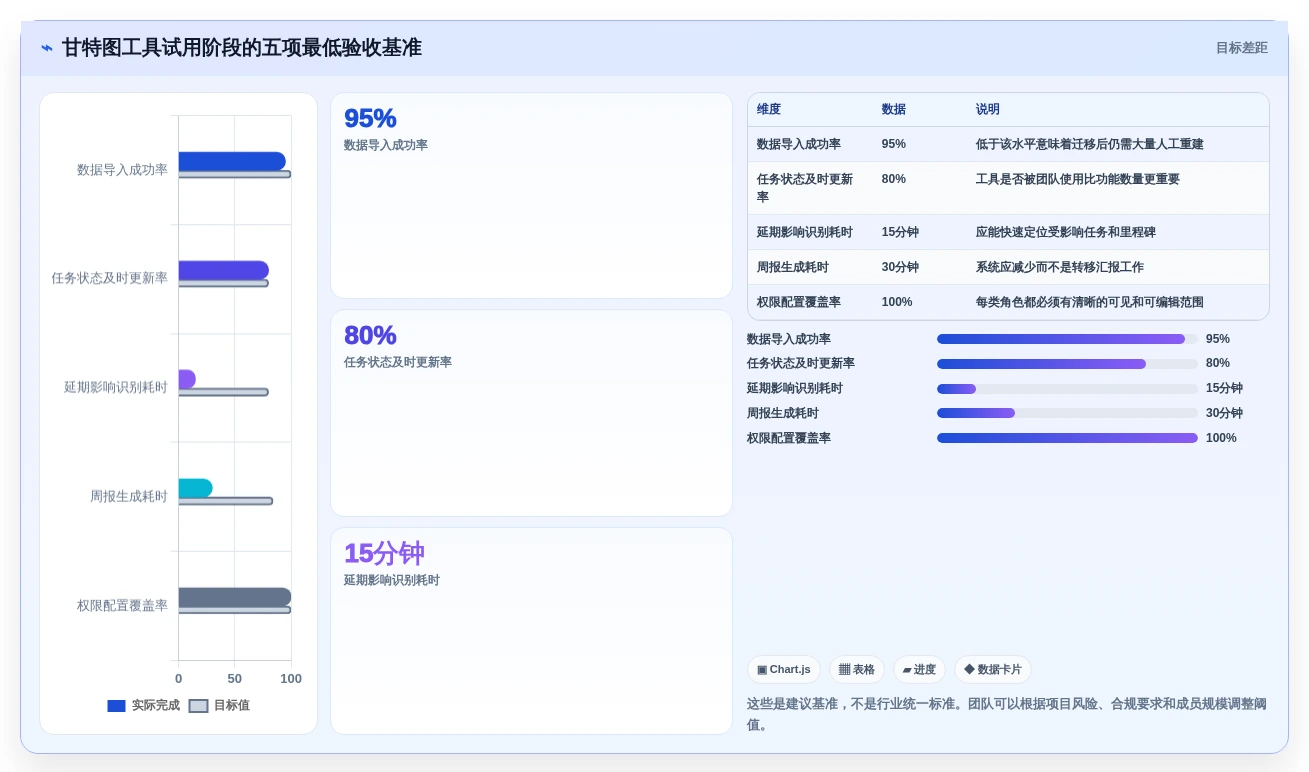This screenshot has height=772, width=1309.
Task: Click the slate 权限配置覆盖率 chart bar
Action: pos(235,597)
